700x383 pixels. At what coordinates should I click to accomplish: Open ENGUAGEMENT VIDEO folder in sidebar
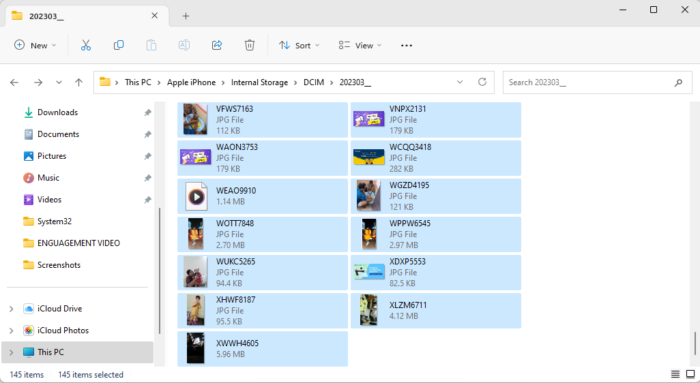point(79,243)
